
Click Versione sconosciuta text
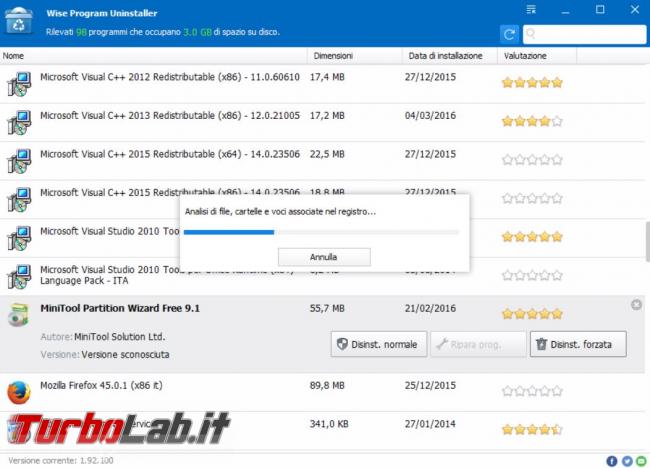click(126, 355)
